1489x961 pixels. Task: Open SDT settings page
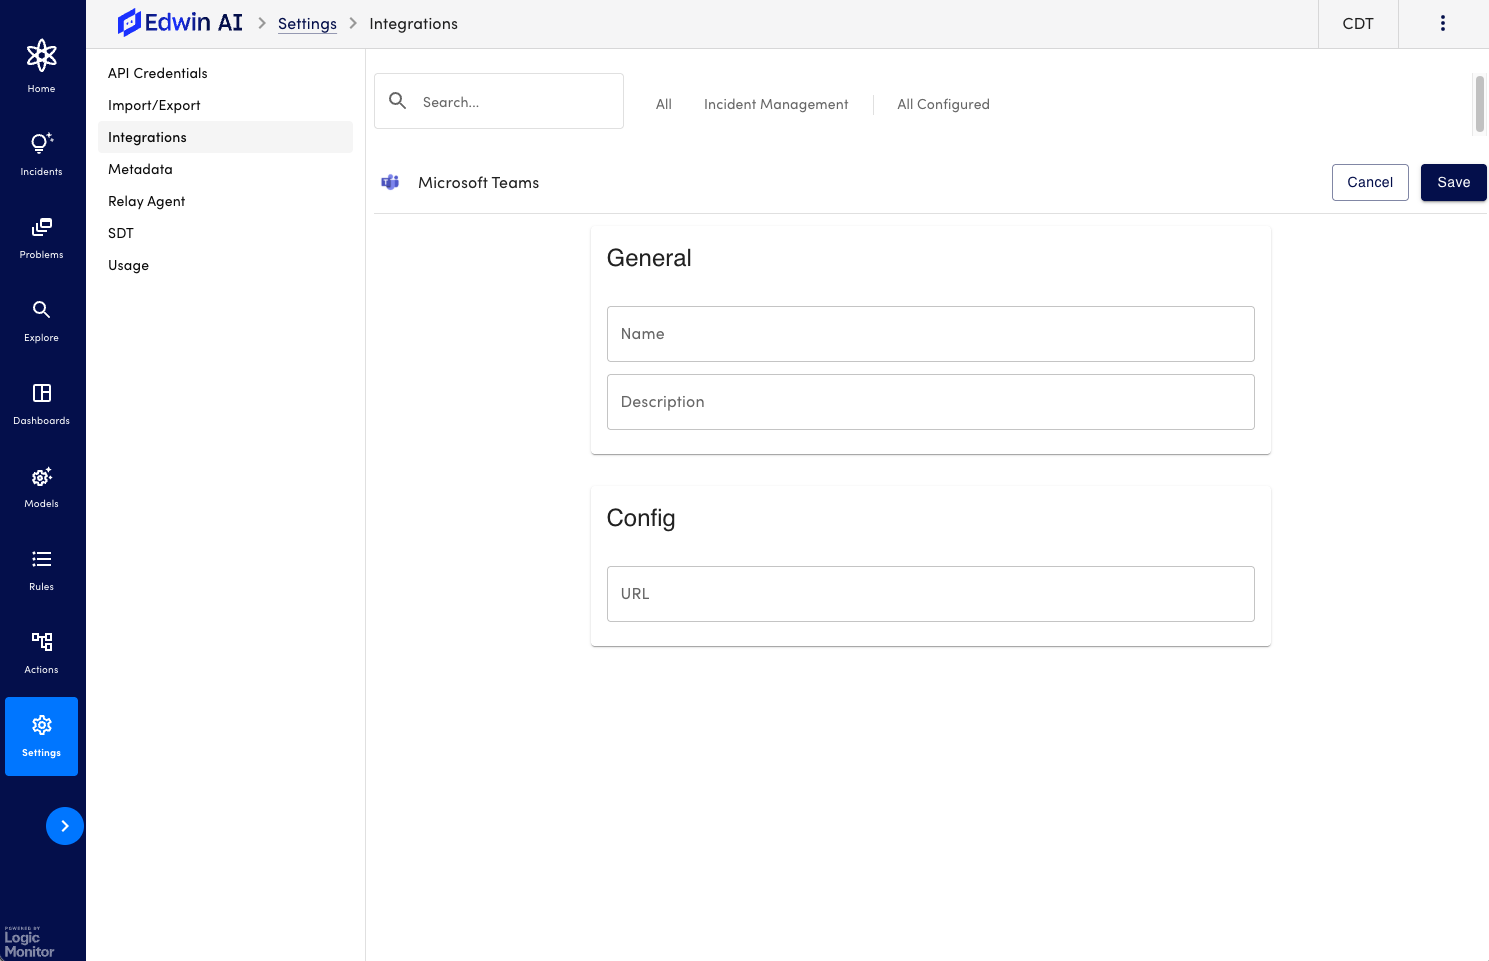click(226, 233)
